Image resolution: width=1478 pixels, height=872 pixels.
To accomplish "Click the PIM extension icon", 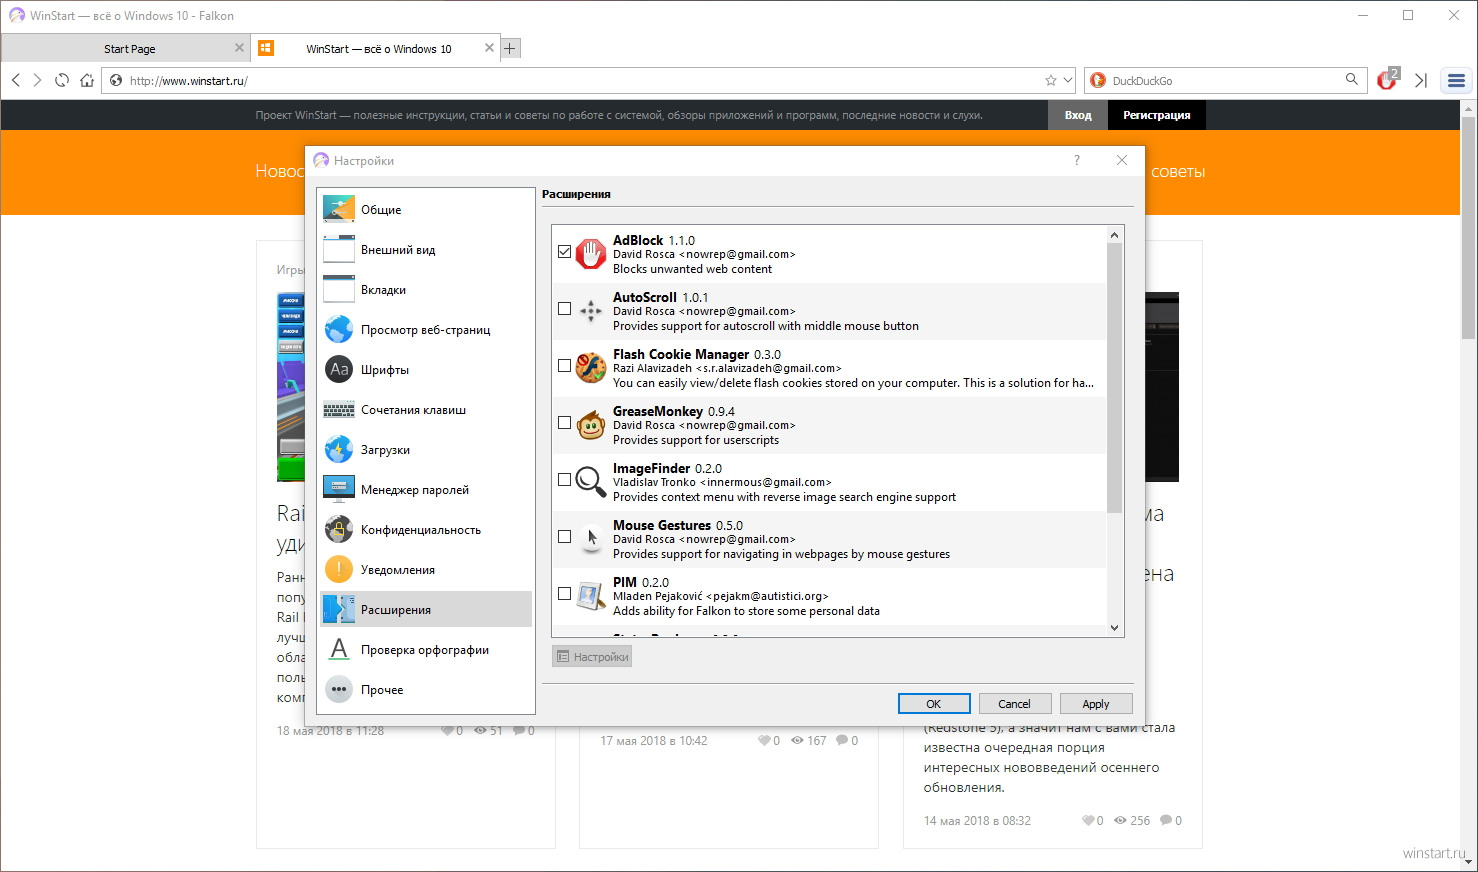I will click(591, 596).
